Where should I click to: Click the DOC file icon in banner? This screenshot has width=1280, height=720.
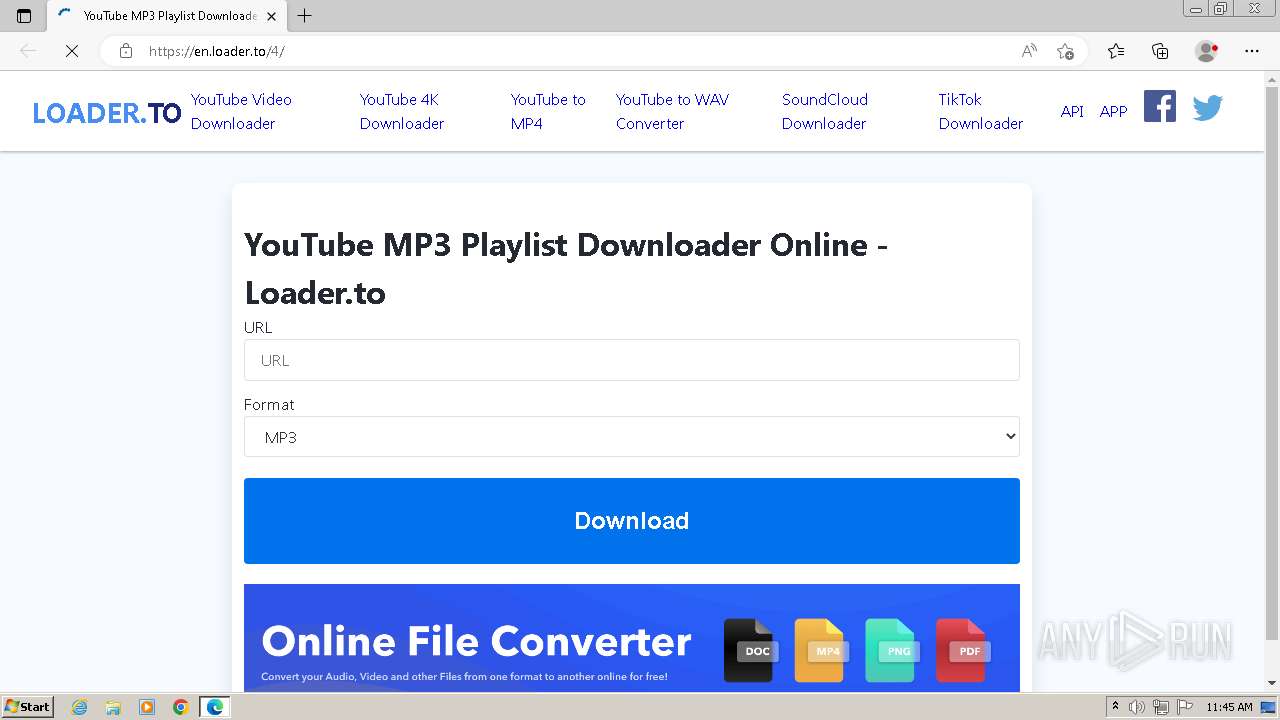pos(749,650)
